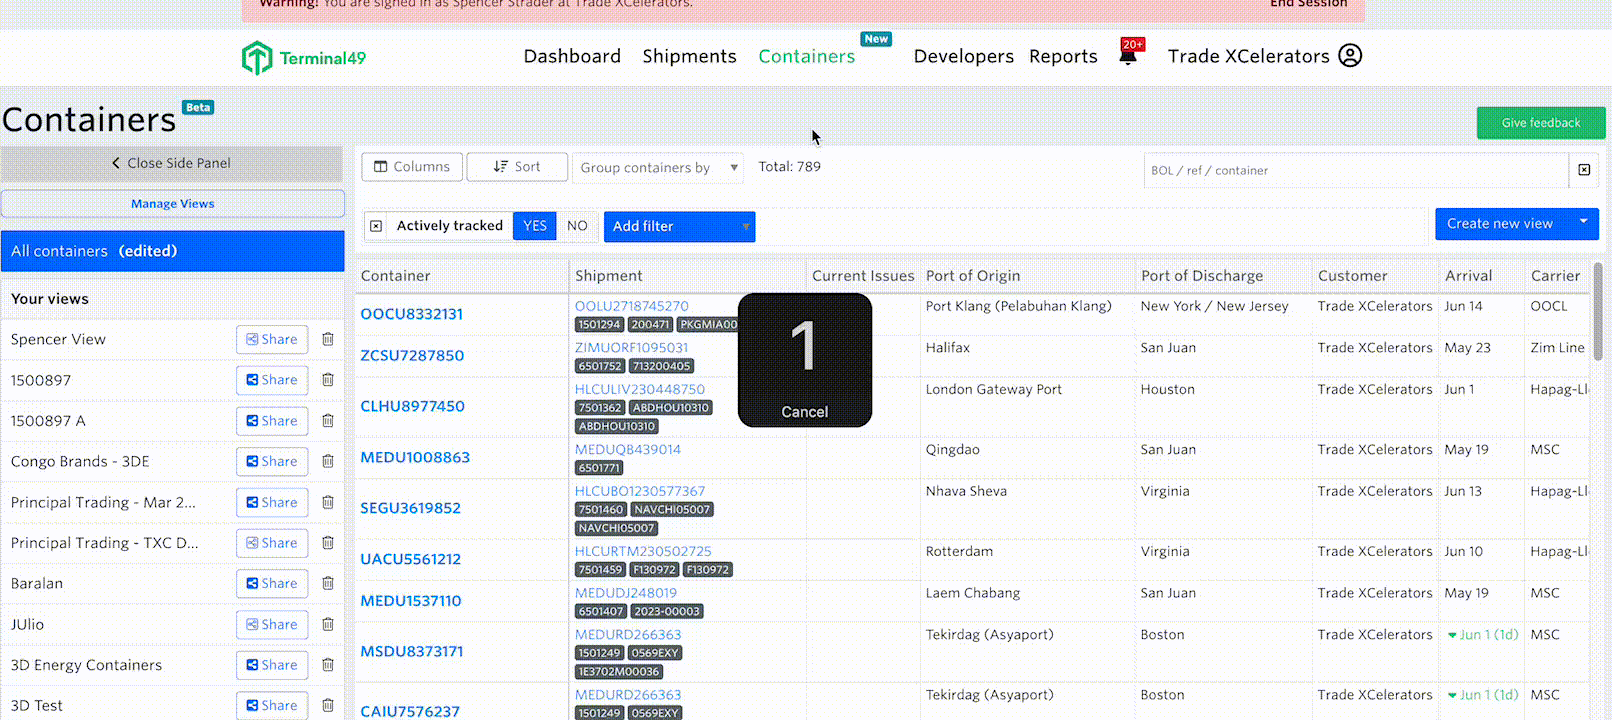Open the Reports menu item
The image size is (1612, 720).
[x=1063, y=57]
